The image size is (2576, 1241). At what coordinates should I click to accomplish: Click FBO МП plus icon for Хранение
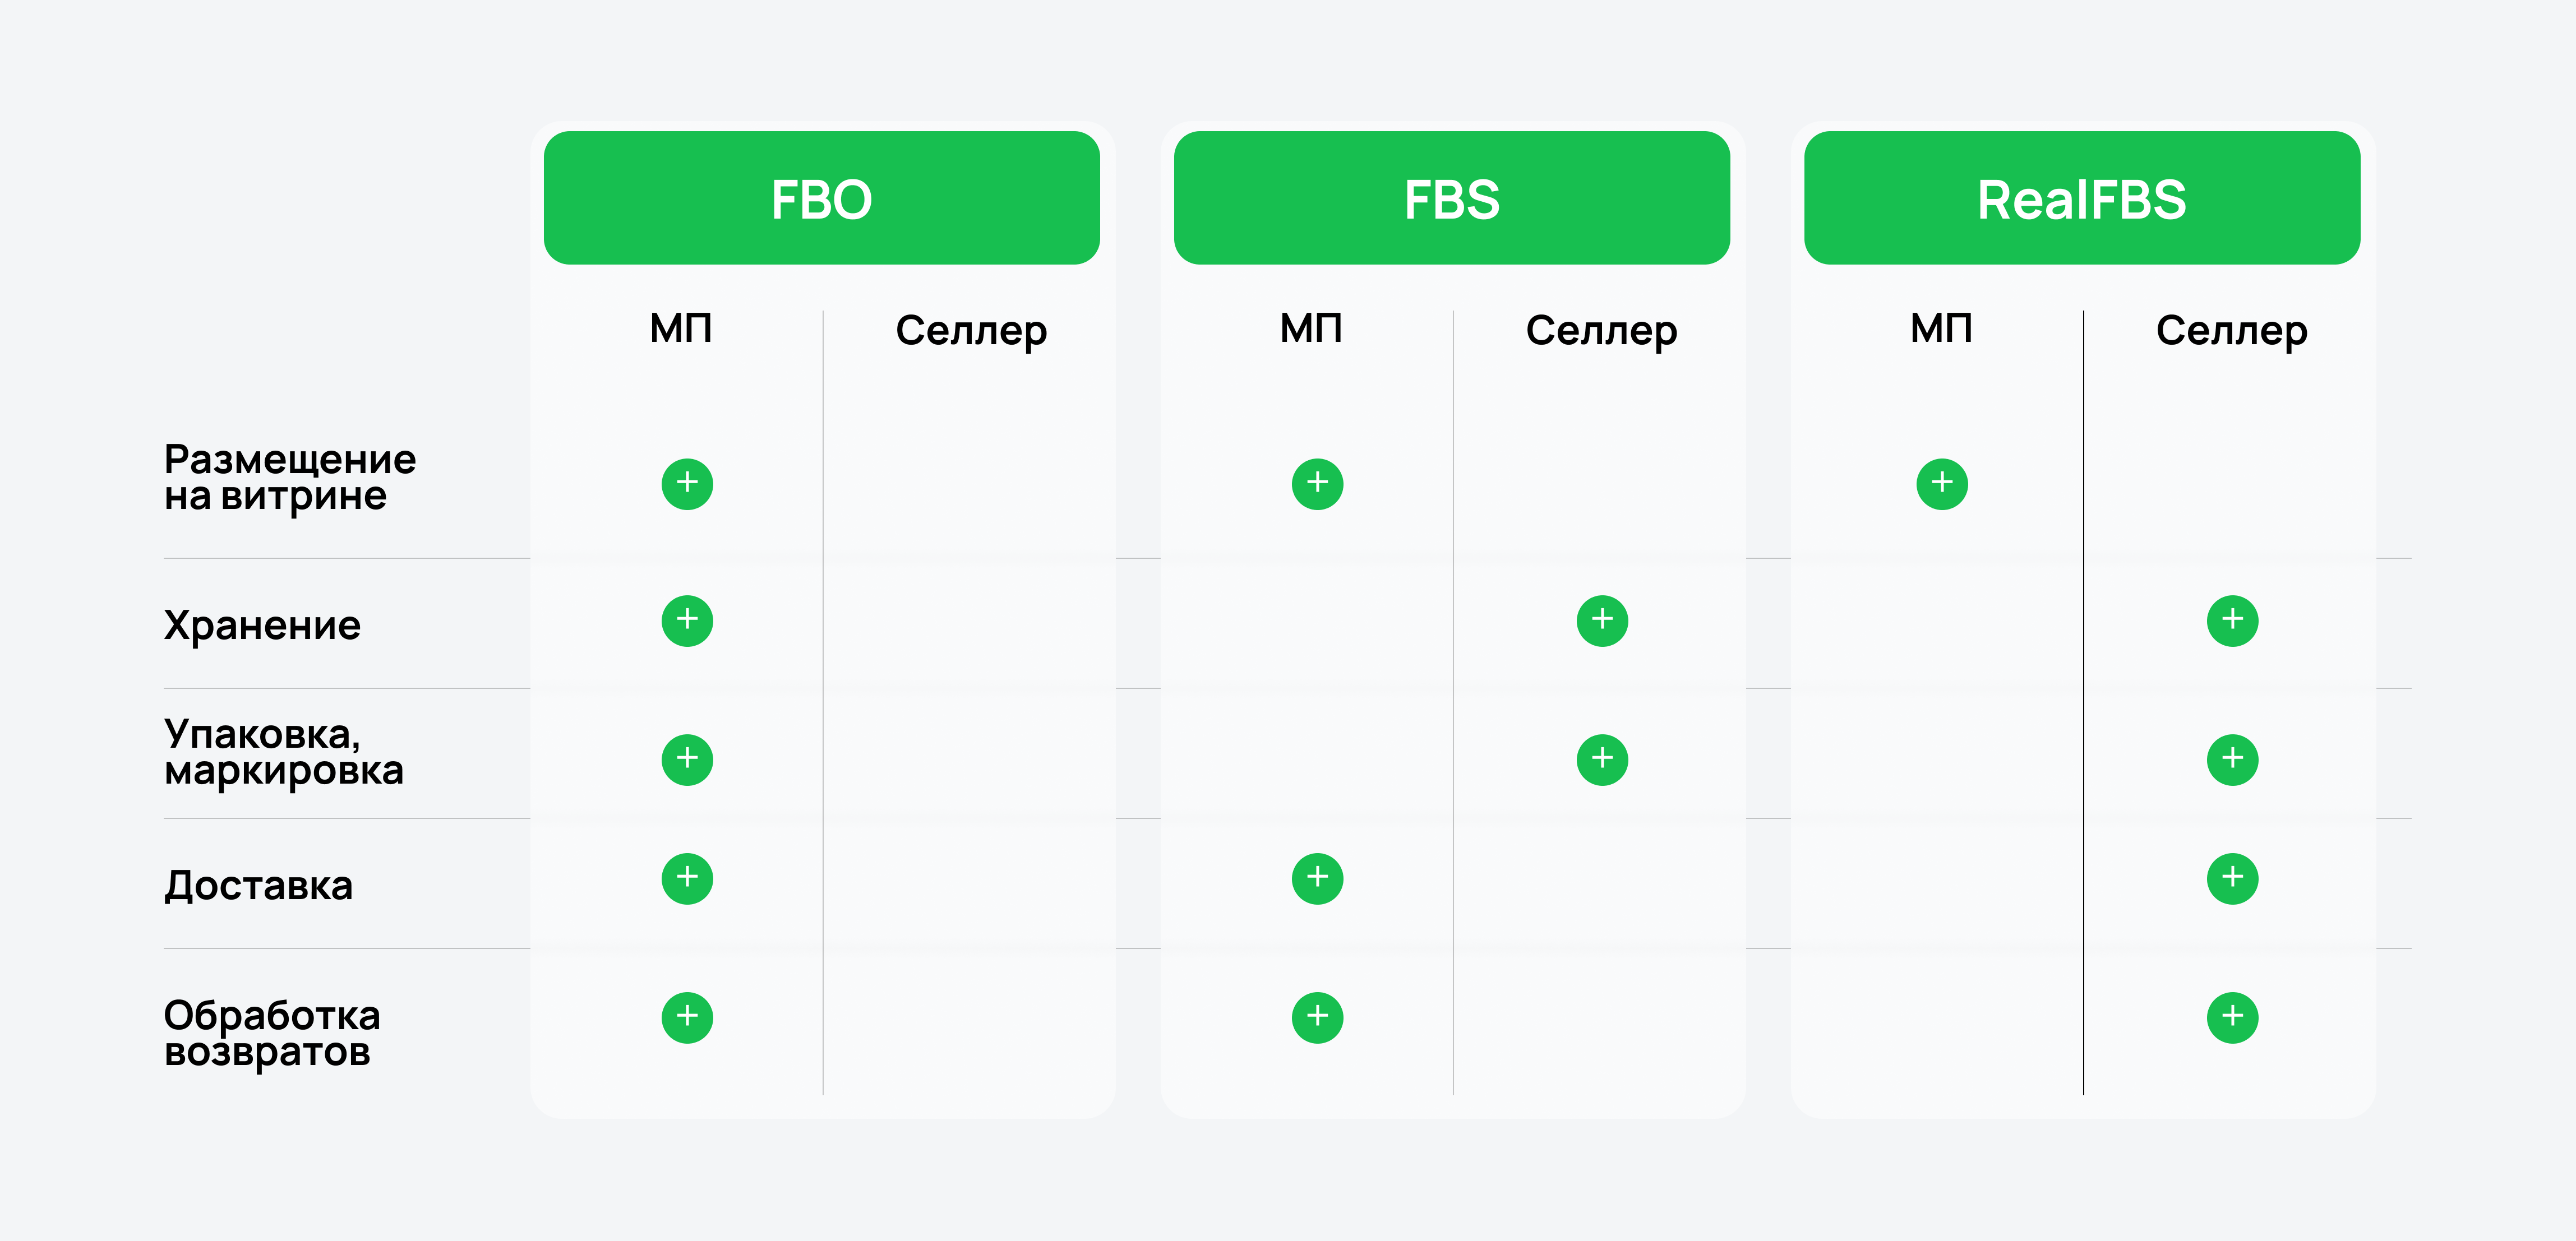[687, 621]
